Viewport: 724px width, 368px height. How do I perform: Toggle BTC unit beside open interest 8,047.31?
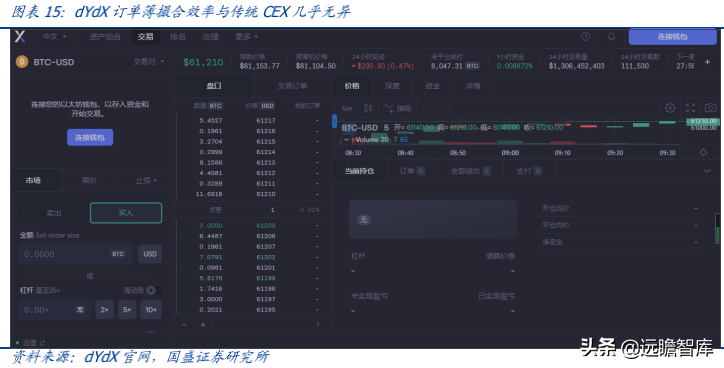click(472, 66)
